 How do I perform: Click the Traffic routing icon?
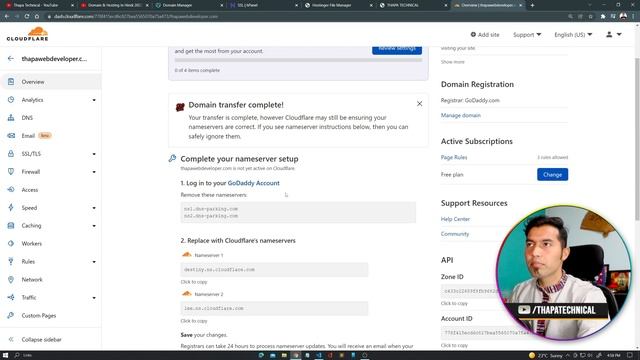click(11, 297)
